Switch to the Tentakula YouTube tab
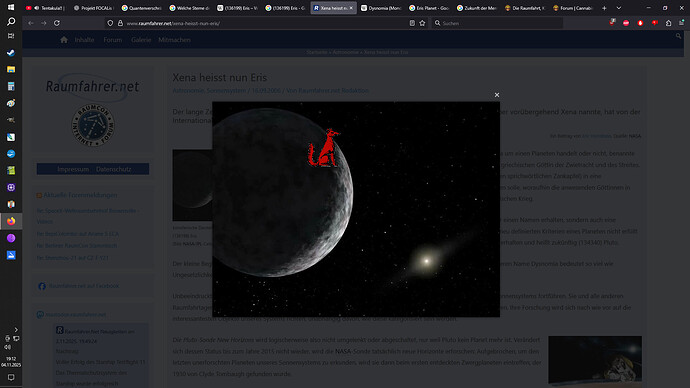 click(46, 8)
